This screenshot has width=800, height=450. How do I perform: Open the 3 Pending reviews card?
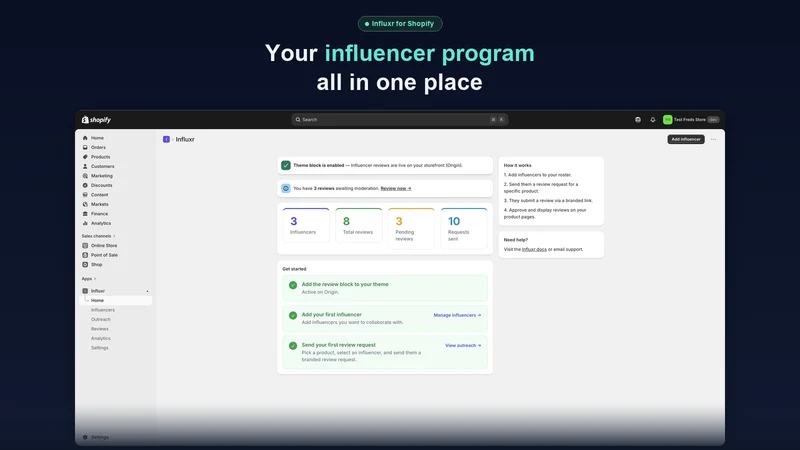click(x=411, y=228)
